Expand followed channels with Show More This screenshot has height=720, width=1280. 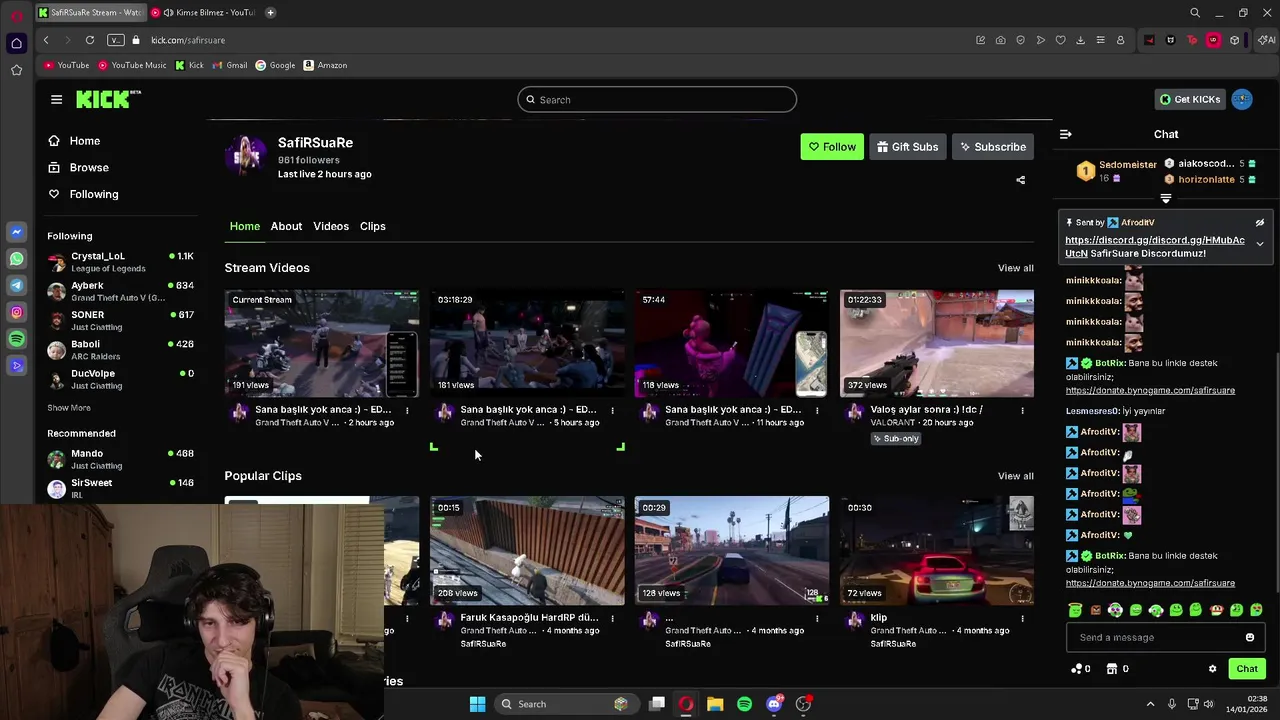point(69,408)
